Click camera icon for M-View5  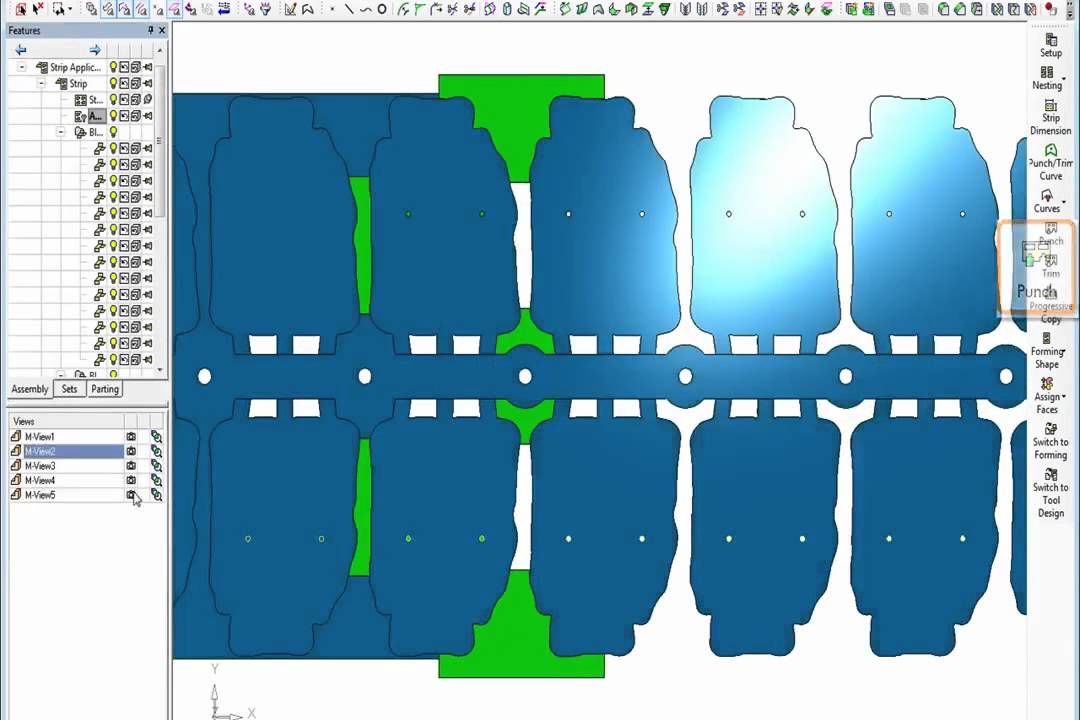click(x=131, y=495)
